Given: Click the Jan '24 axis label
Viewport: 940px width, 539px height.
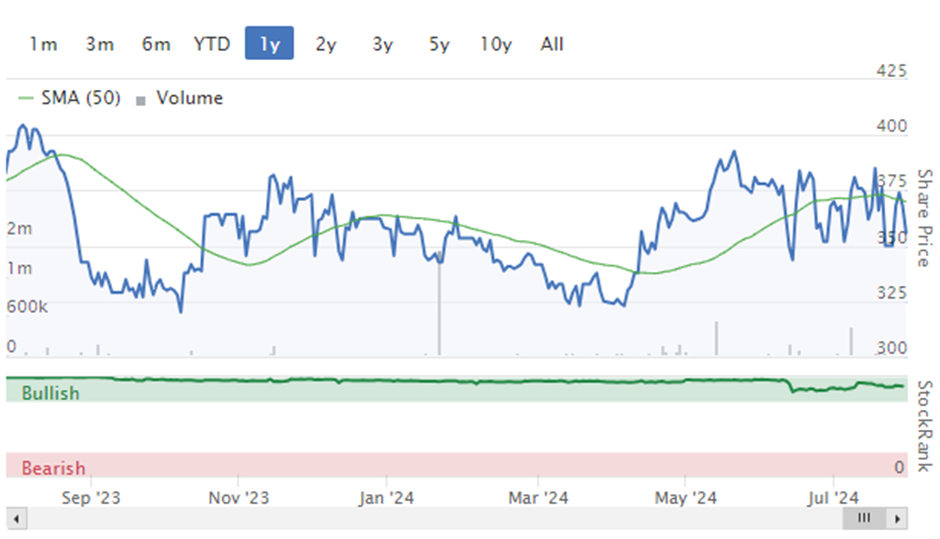Looking at the screenshot, I should [x=386, y=498].
